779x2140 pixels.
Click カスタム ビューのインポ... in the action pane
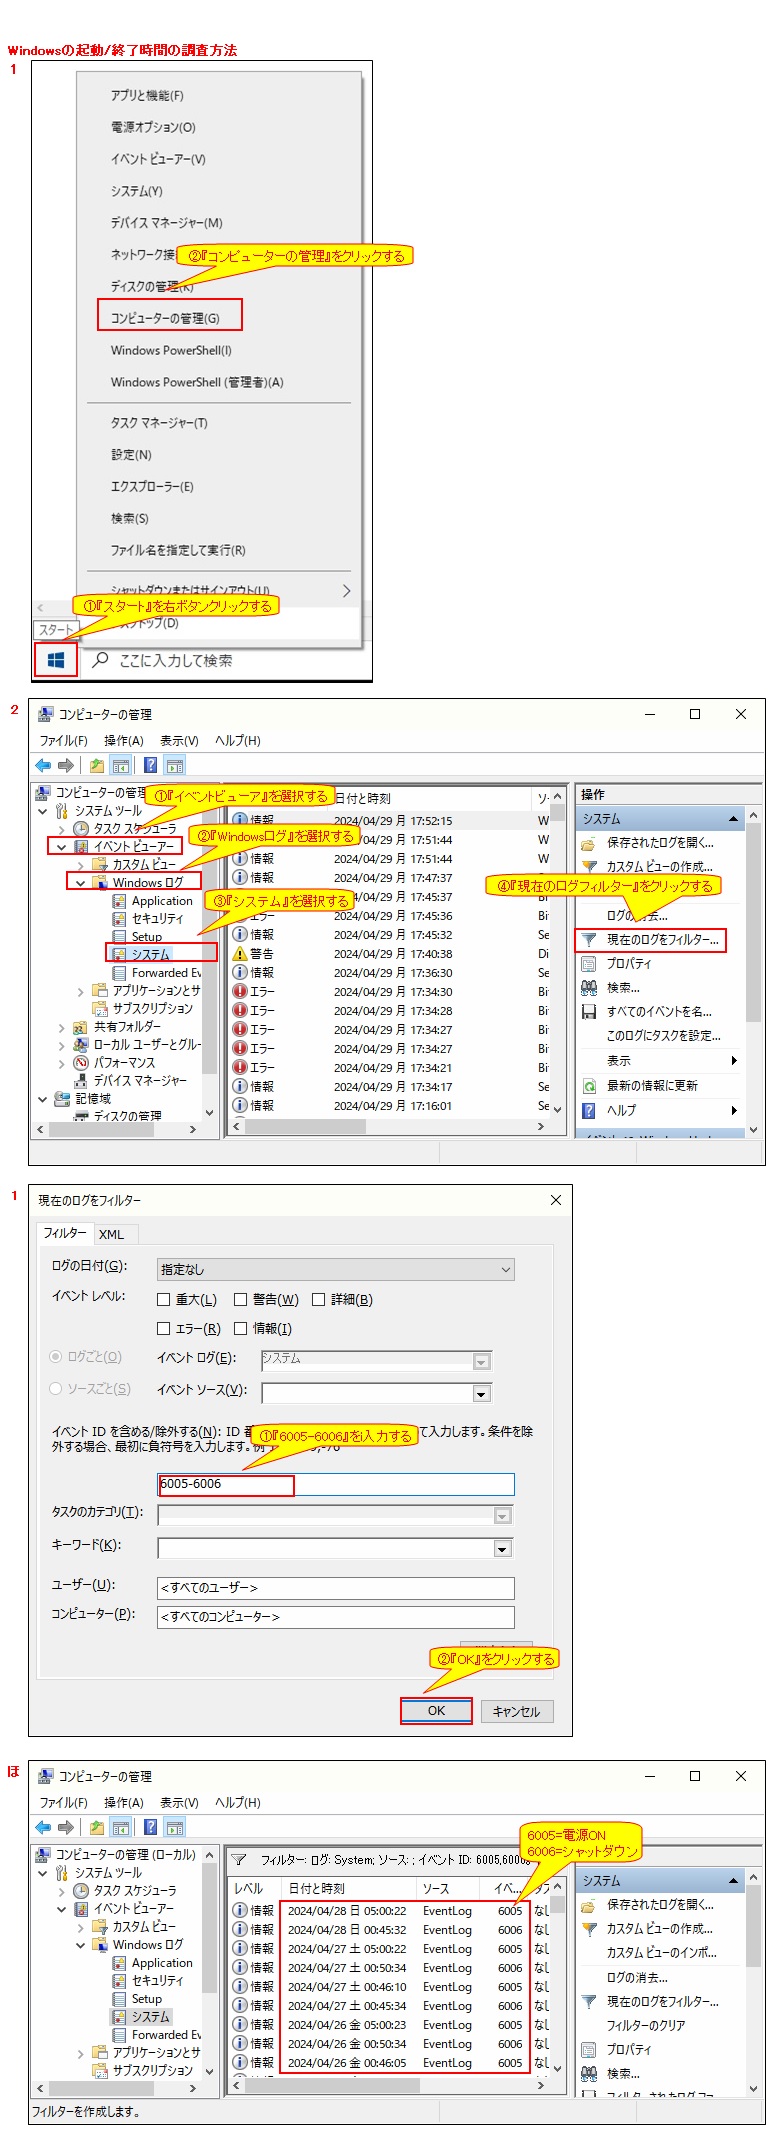pos(661,1953)
